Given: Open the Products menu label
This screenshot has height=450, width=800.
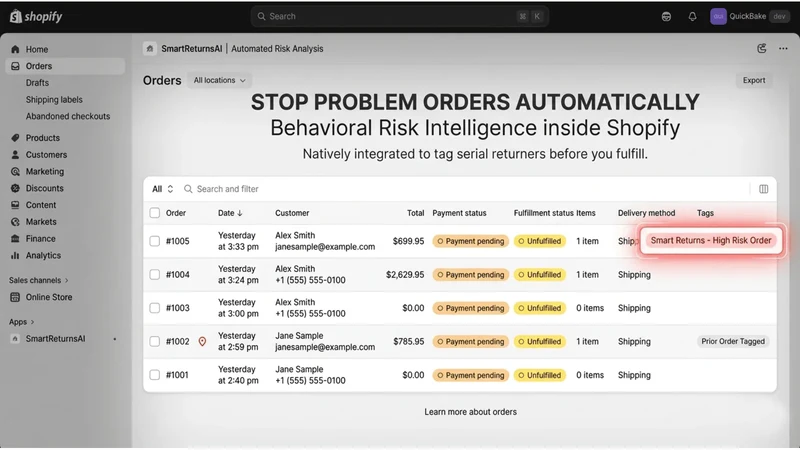Looking at the screenshot, I should coord(43,138).
